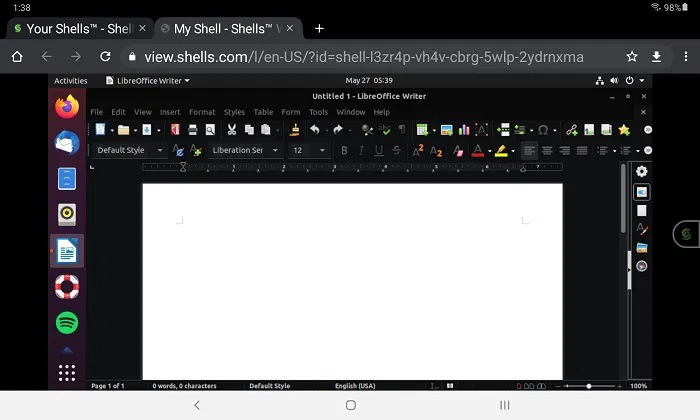Open the font size 12 dropdown

(x=322, y=151)
